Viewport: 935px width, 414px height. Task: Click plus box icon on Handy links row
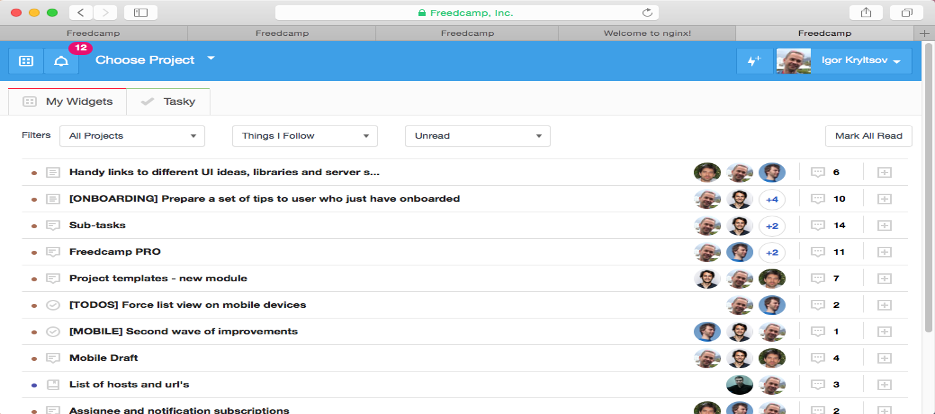884,172
